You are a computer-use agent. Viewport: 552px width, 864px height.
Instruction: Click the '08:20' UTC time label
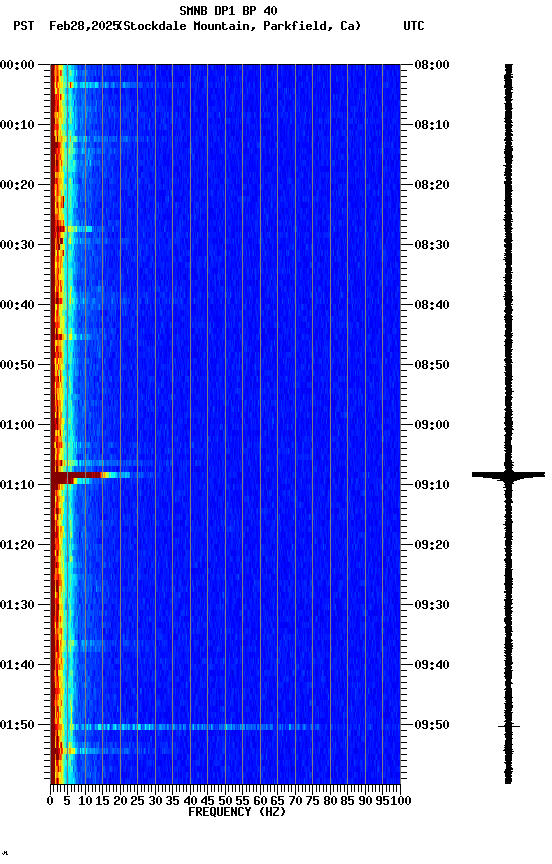(x=432, y=185)
